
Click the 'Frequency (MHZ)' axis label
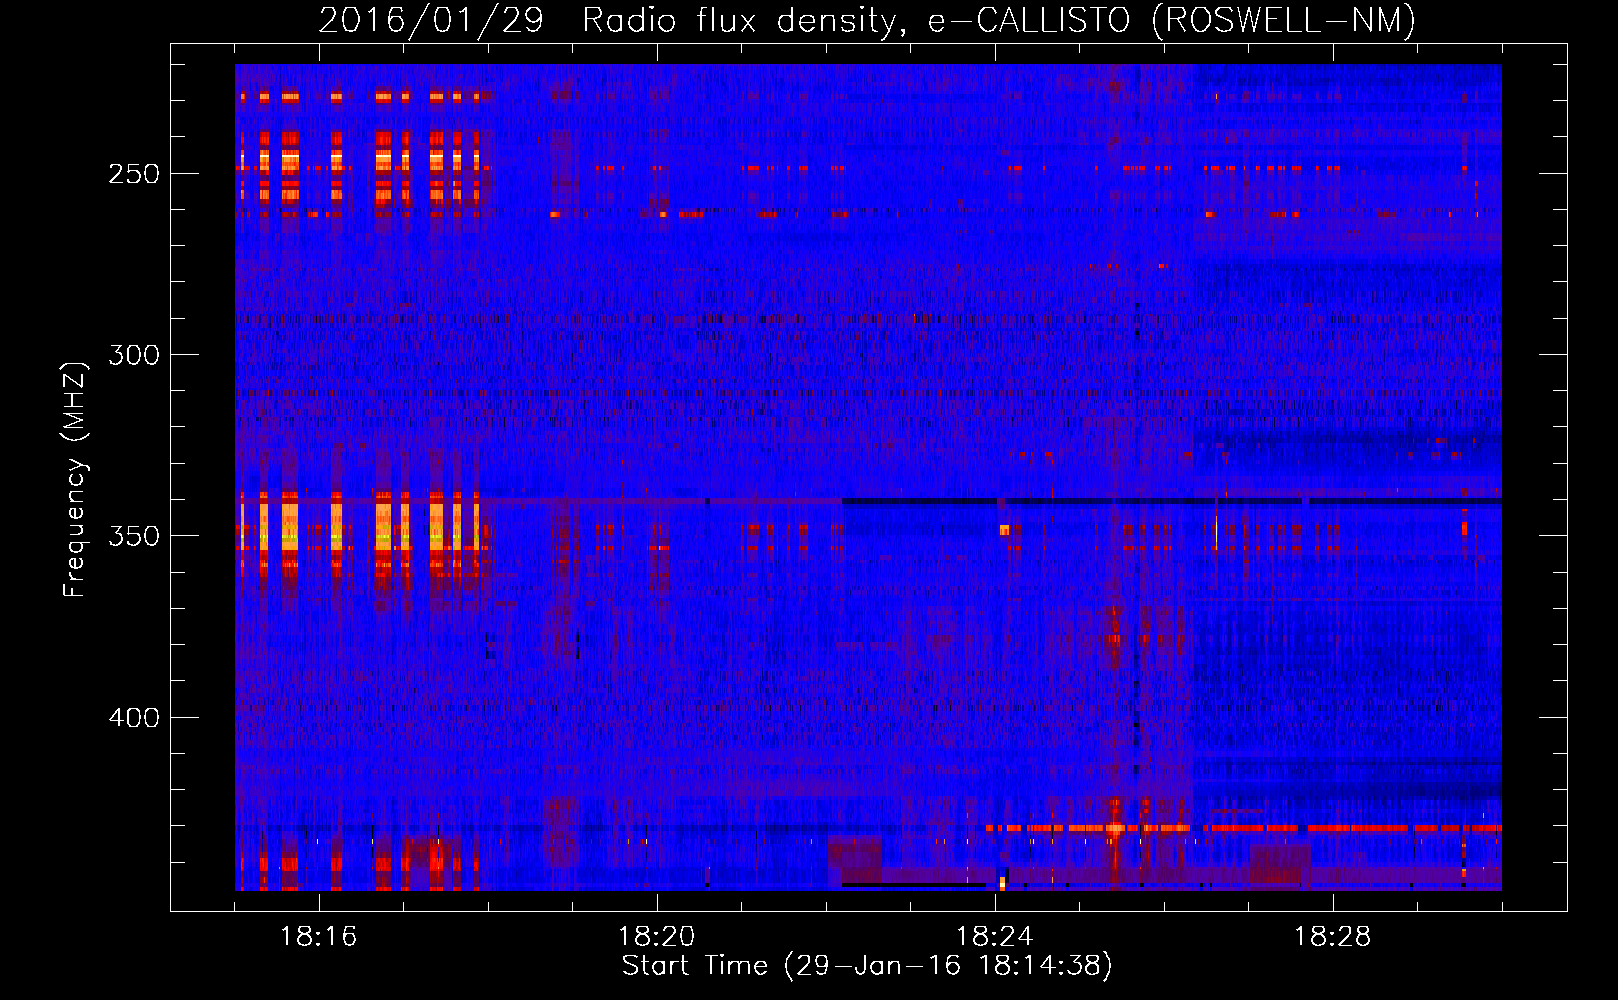75,479
